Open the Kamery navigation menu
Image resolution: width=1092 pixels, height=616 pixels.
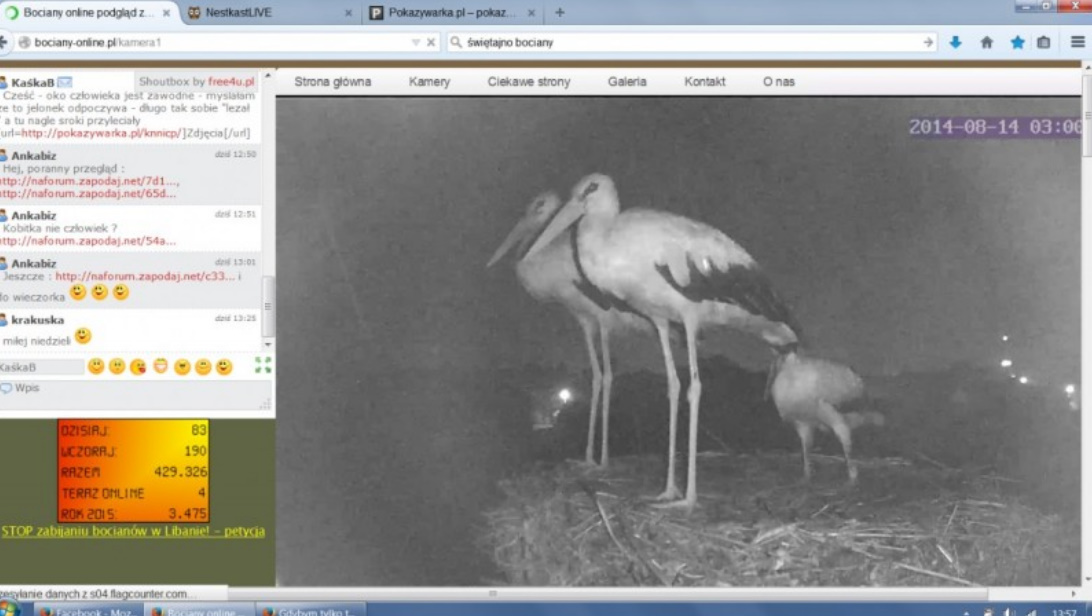pos(429,82)
